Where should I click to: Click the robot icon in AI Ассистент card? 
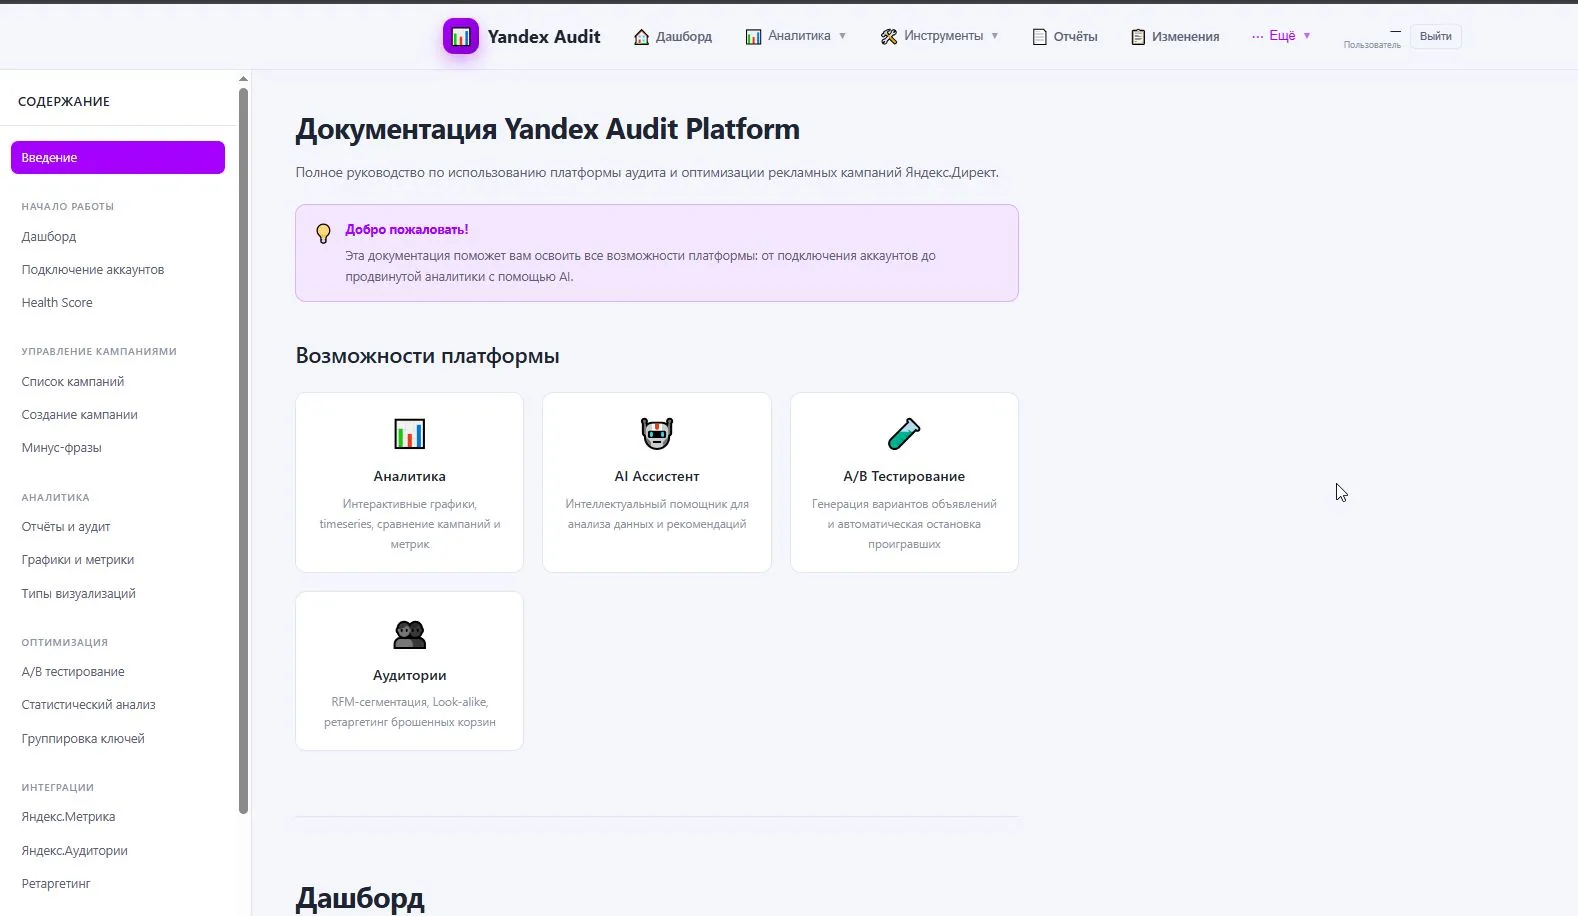pyautogui.click(x=657, y=434)
